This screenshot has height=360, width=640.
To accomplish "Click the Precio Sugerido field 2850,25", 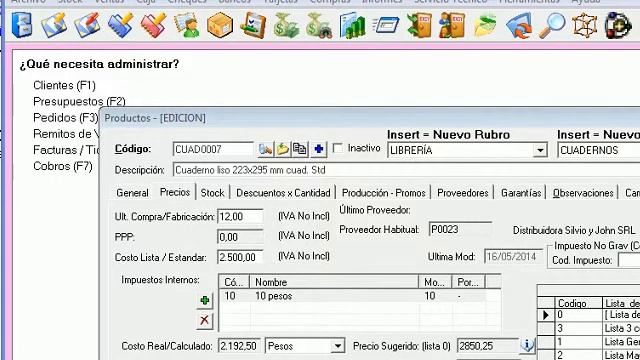I will [487, 346].
